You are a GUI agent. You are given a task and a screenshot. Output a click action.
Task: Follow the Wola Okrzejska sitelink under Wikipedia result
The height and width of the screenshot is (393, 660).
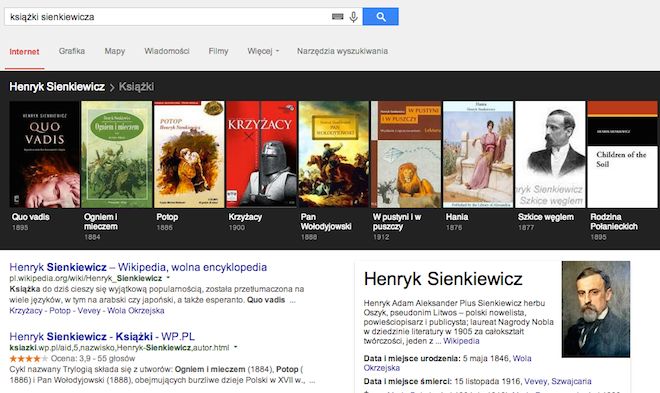click(136, 311)
